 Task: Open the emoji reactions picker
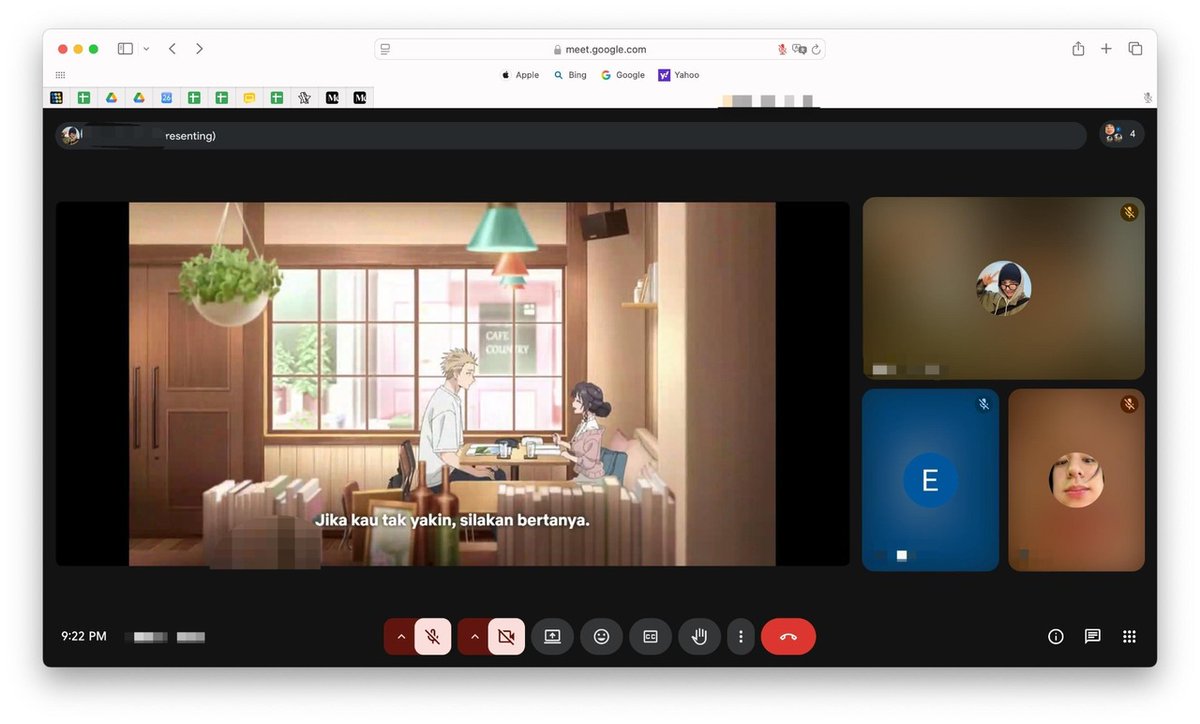click(x=601, y=636)
